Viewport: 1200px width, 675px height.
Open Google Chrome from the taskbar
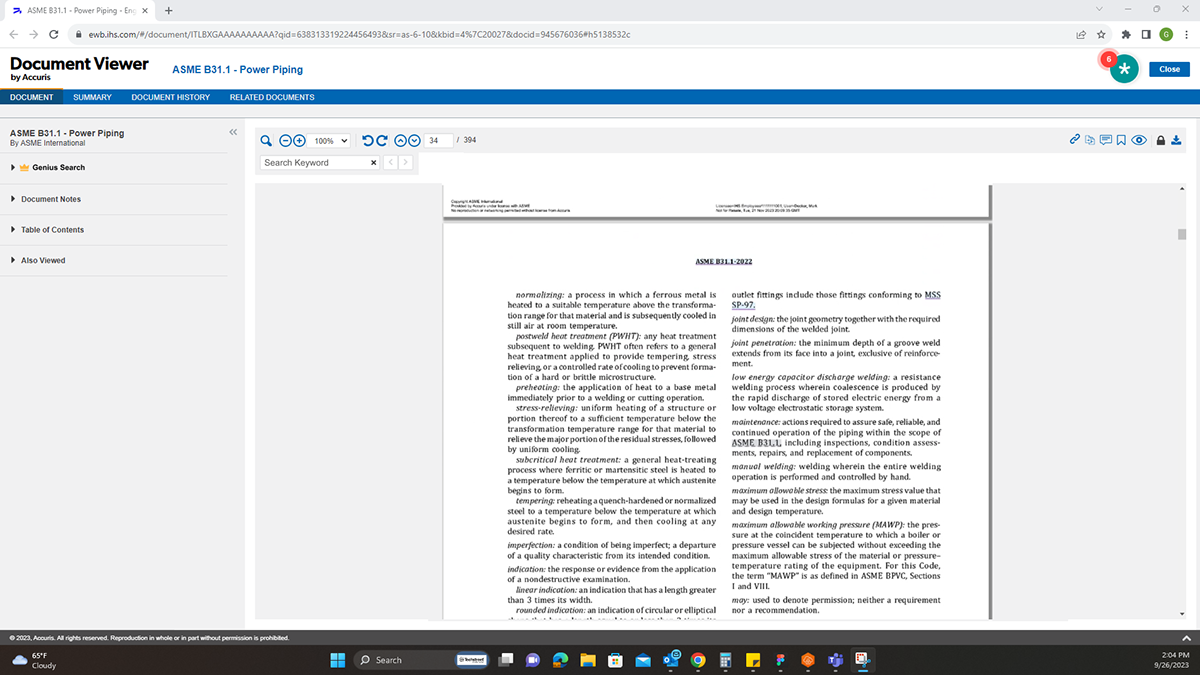[x=698, y=660]
